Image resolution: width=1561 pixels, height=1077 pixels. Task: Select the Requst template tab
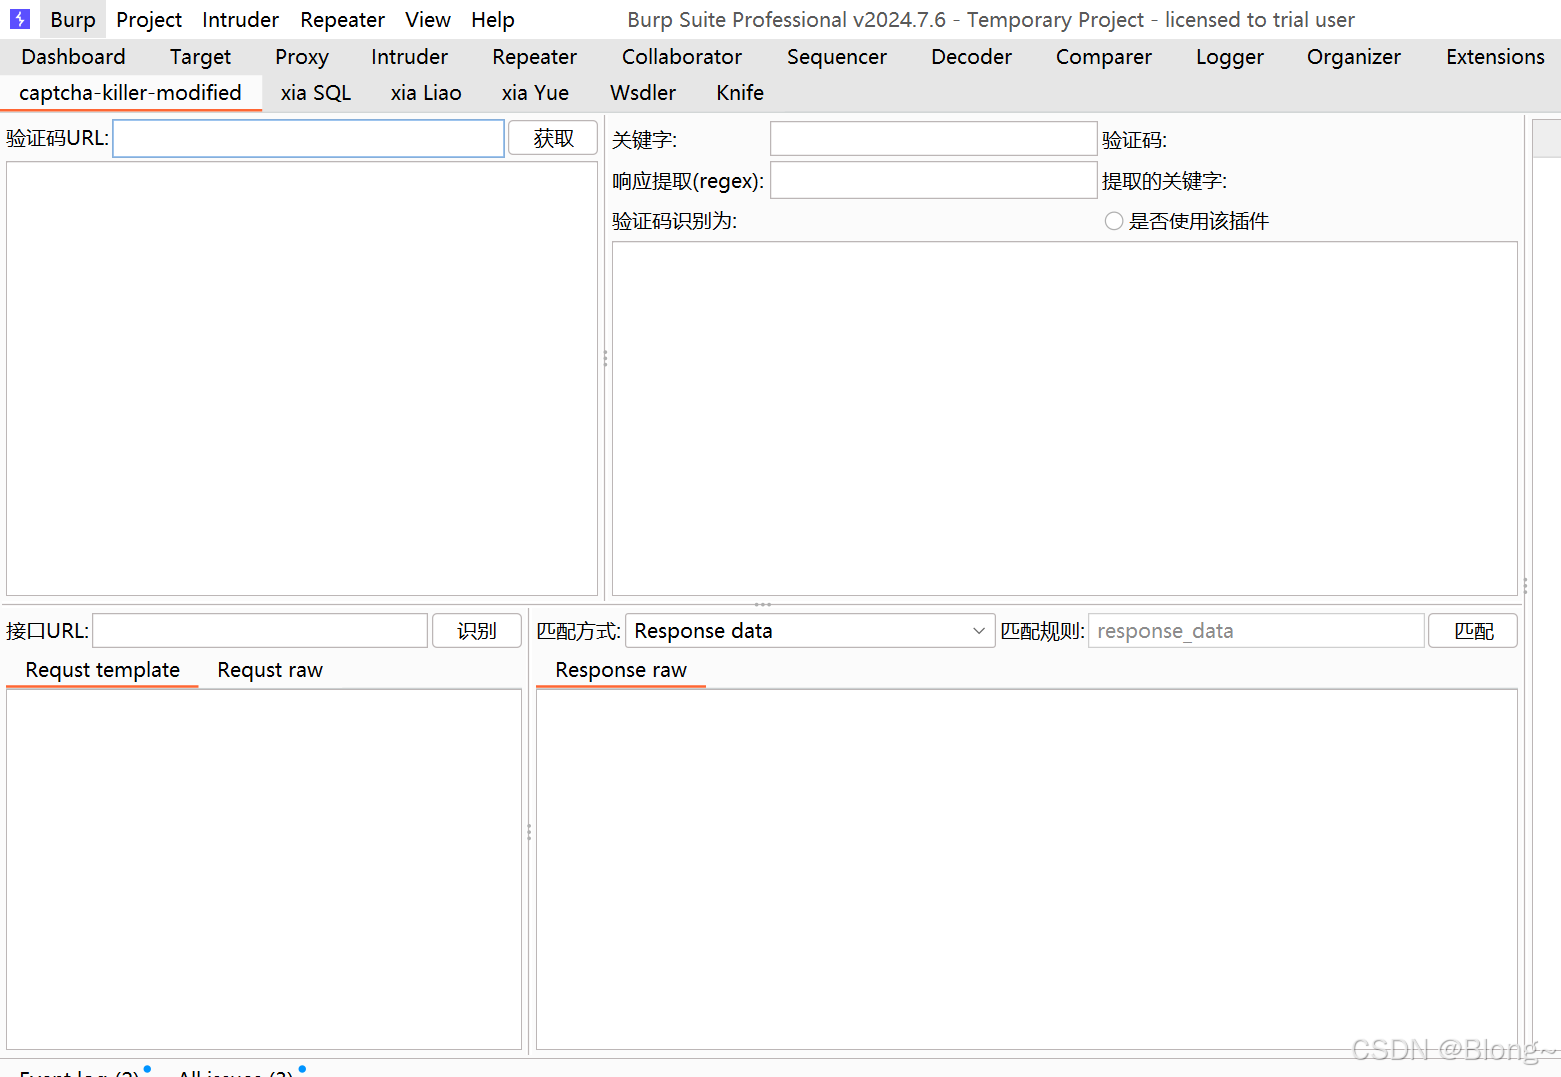coord(103,670)
